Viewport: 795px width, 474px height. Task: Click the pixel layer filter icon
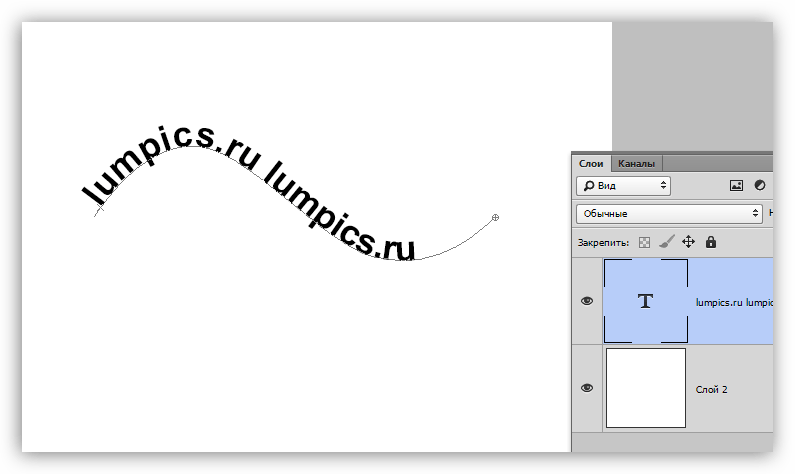click(x=737, y=185)
